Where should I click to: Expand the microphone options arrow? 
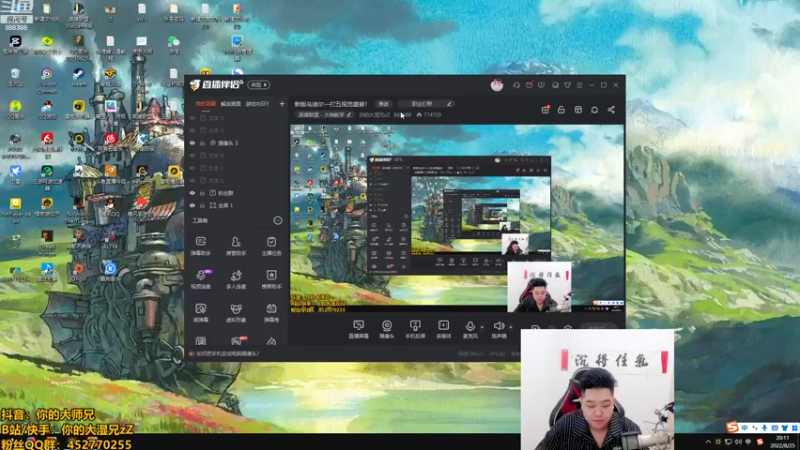click(482, 327)
